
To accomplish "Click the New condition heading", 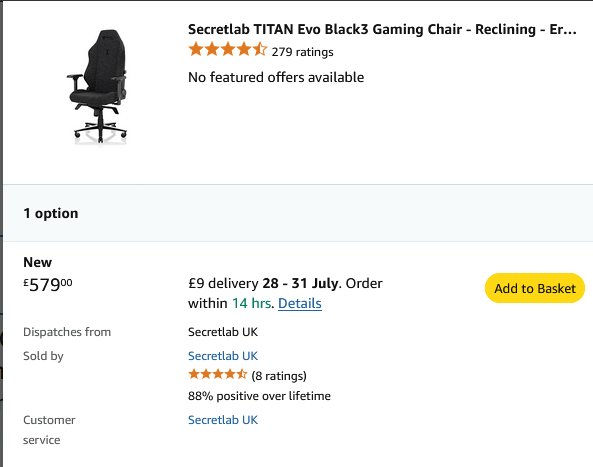I will 37,262.
